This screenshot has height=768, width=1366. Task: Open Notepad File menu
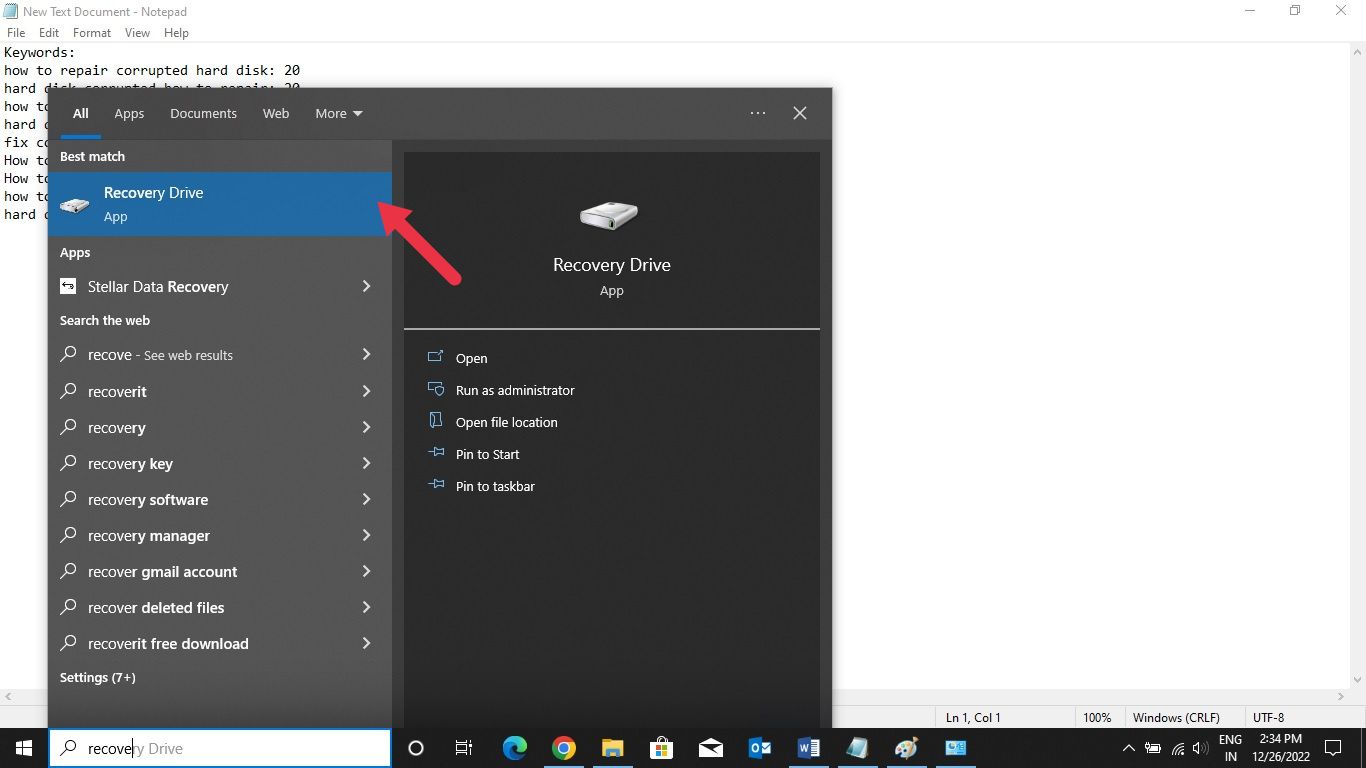16,33
